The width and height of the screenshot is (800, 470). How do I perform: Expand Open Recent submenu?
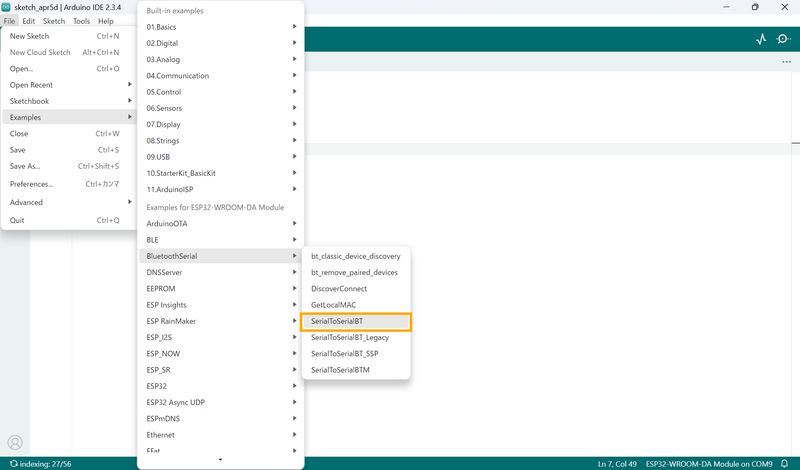click(68, 85)
